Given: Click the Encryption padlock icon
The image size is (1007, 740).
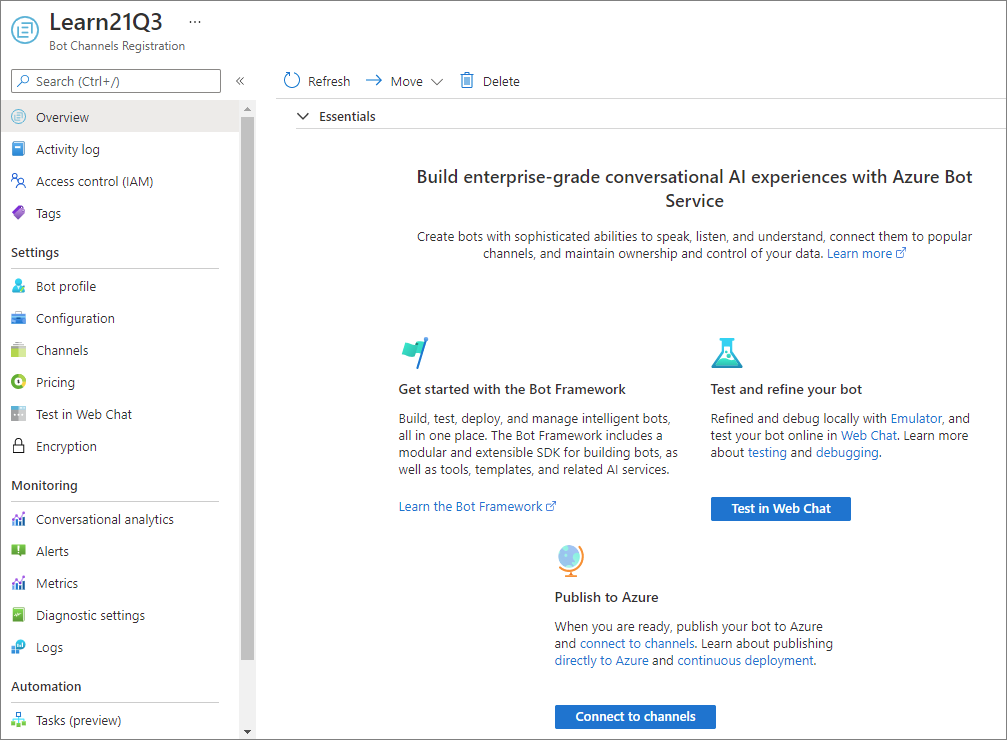Looking at the screenshot, I should point(19,446).
